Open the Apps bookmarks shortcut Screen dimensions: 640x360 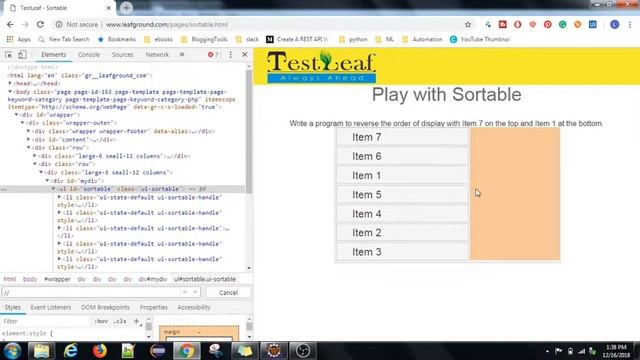[x=18, y=39]
